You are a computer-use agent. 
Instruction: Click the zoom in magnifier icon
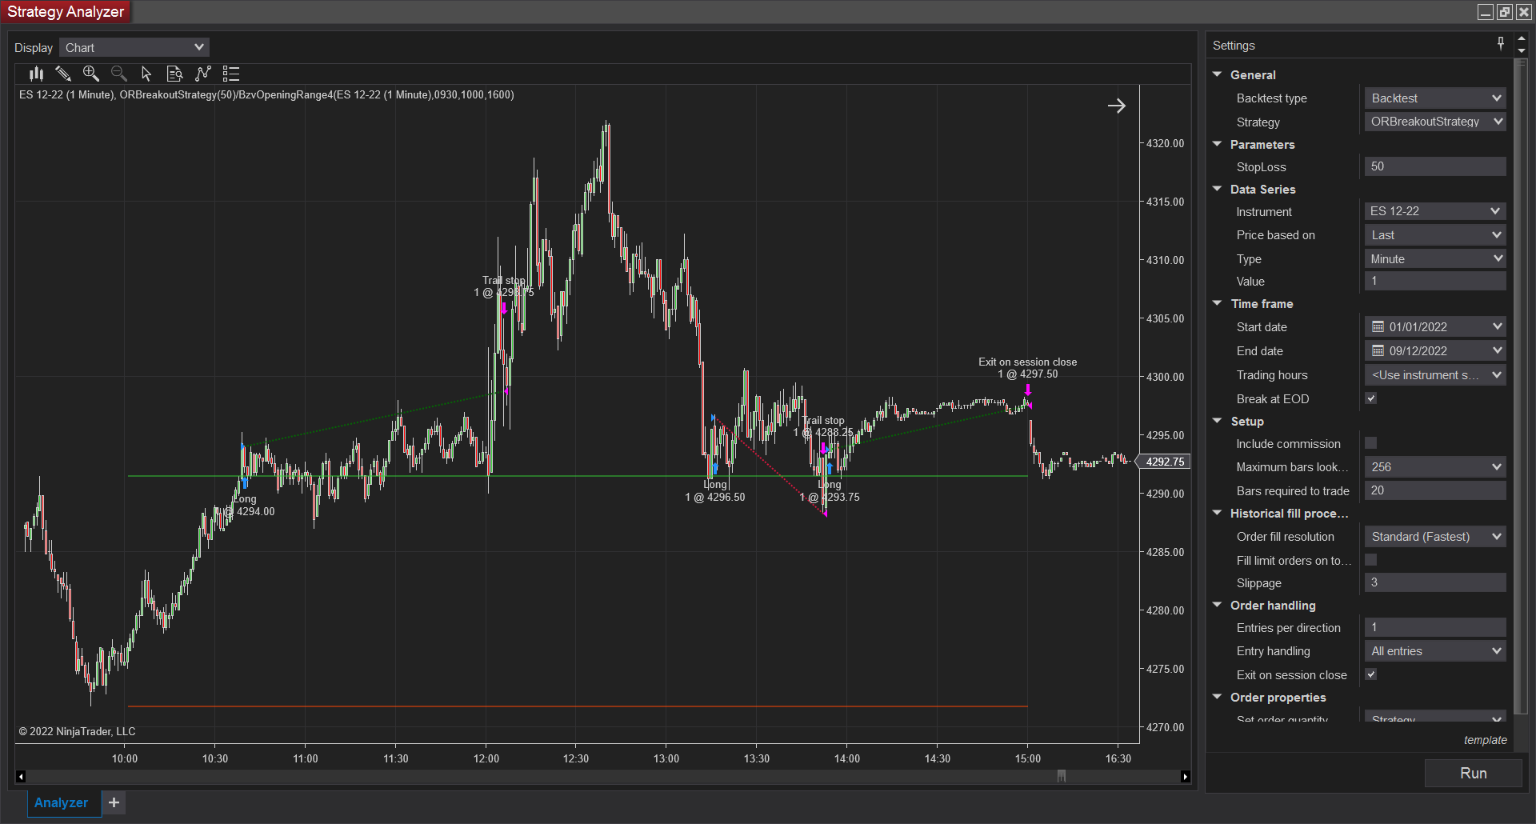(91, 73)
